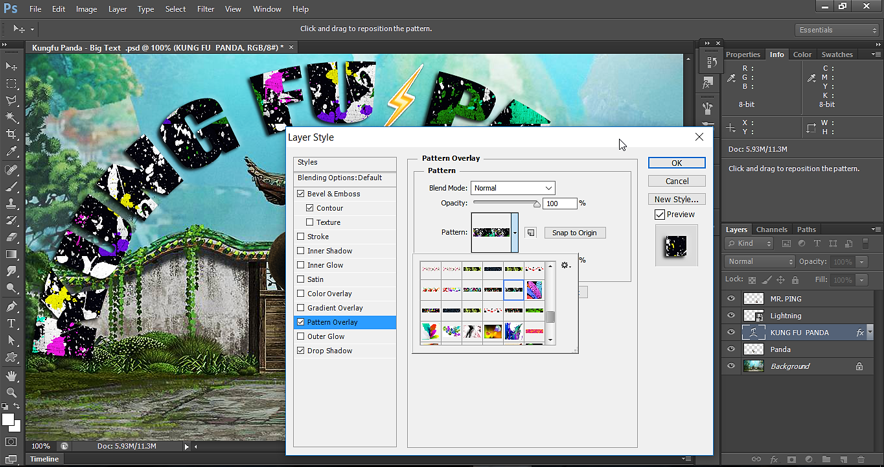Click the lock position icon in Layers
This screenshot has width=885, height=467.
pyautogui.click(x=781, y=280)
